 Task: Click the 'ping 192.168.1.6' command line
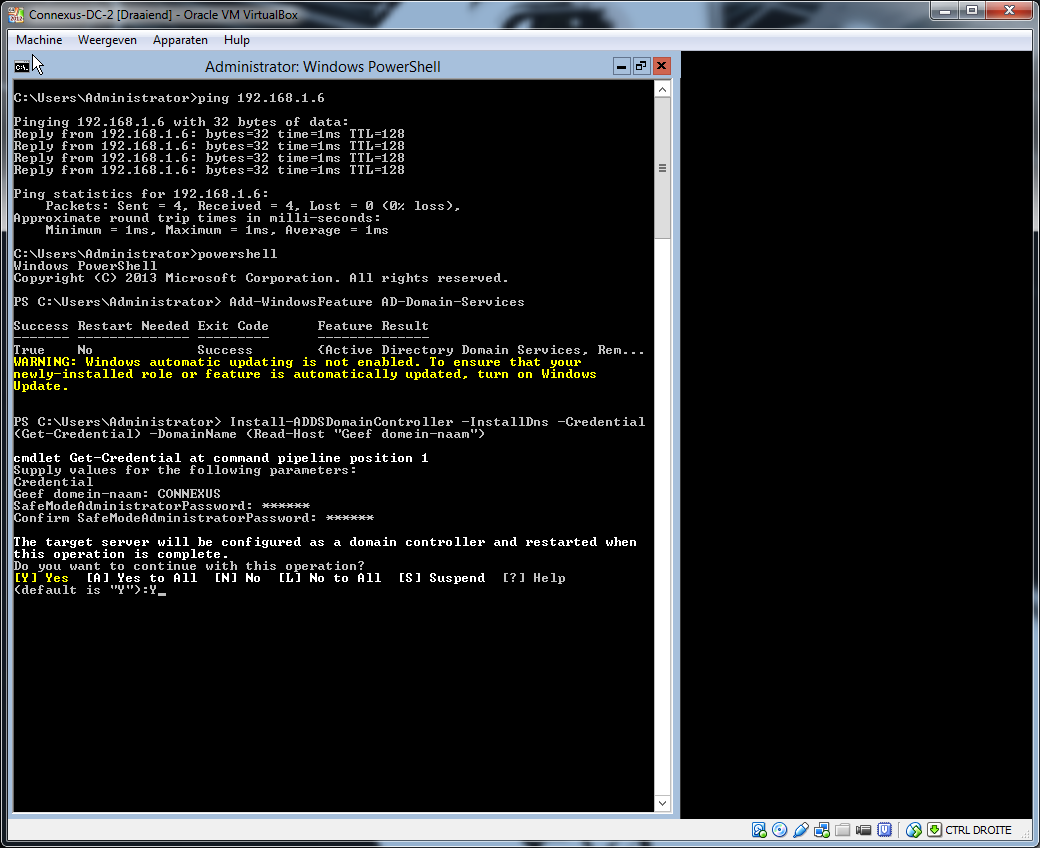(x=169, y=98)
